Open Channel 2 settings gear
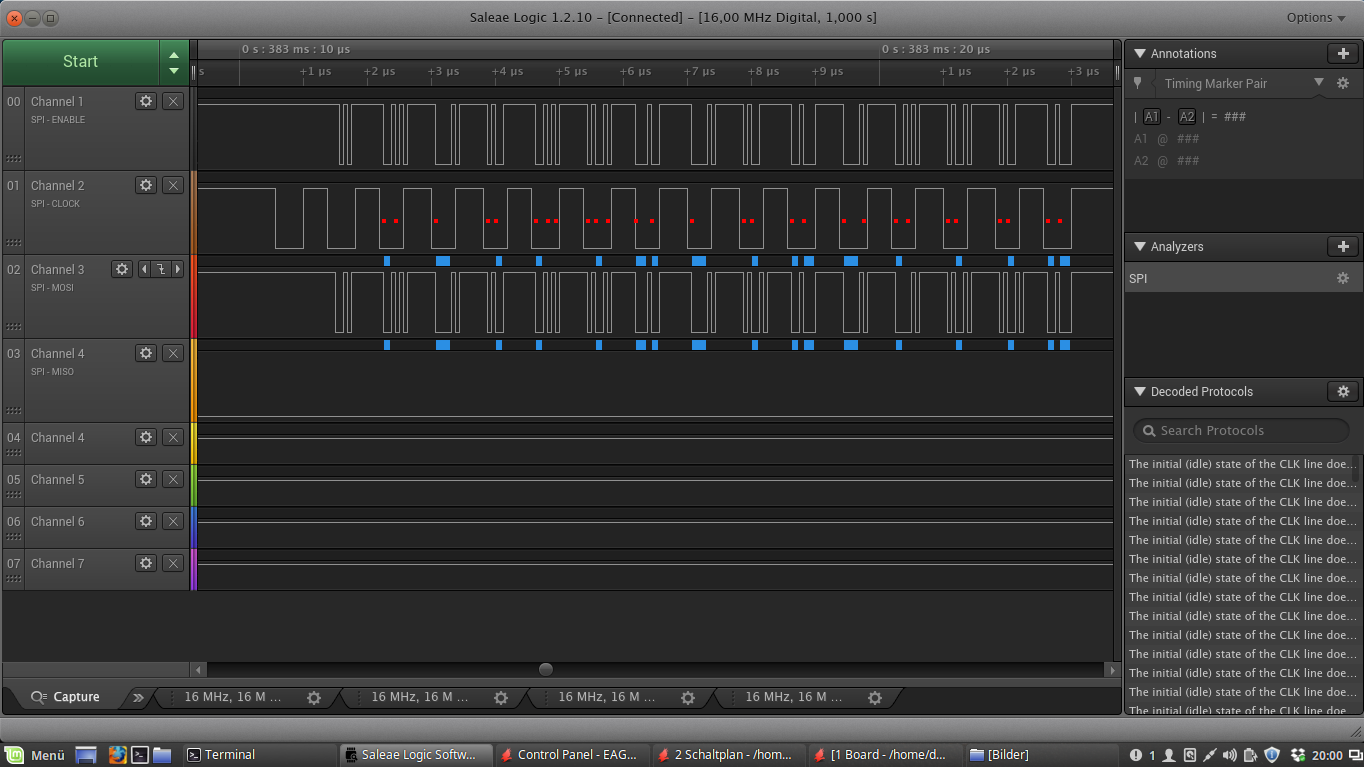1364x767 pixels. (x=146, y=185)
